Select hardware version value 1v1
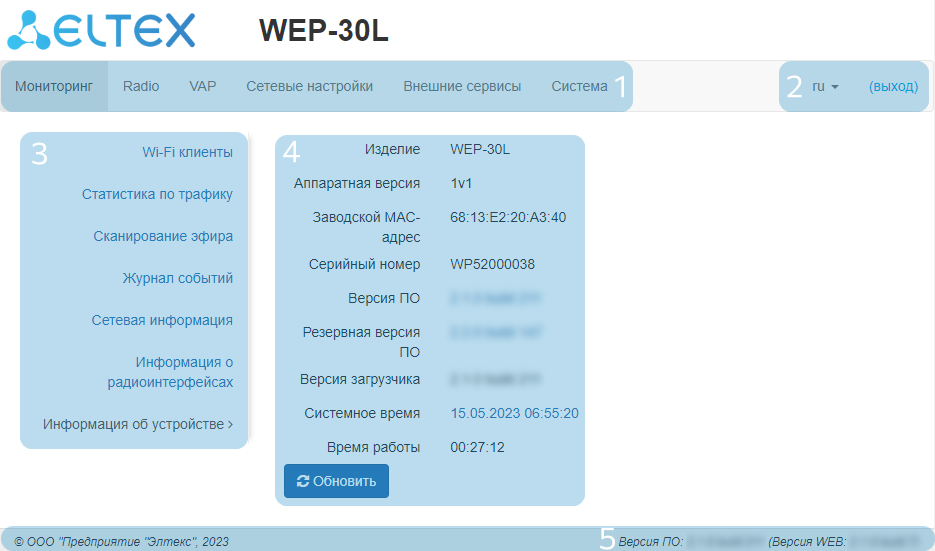Image resolution: width=935 pixels, height=551 pixels. point(461,183)
